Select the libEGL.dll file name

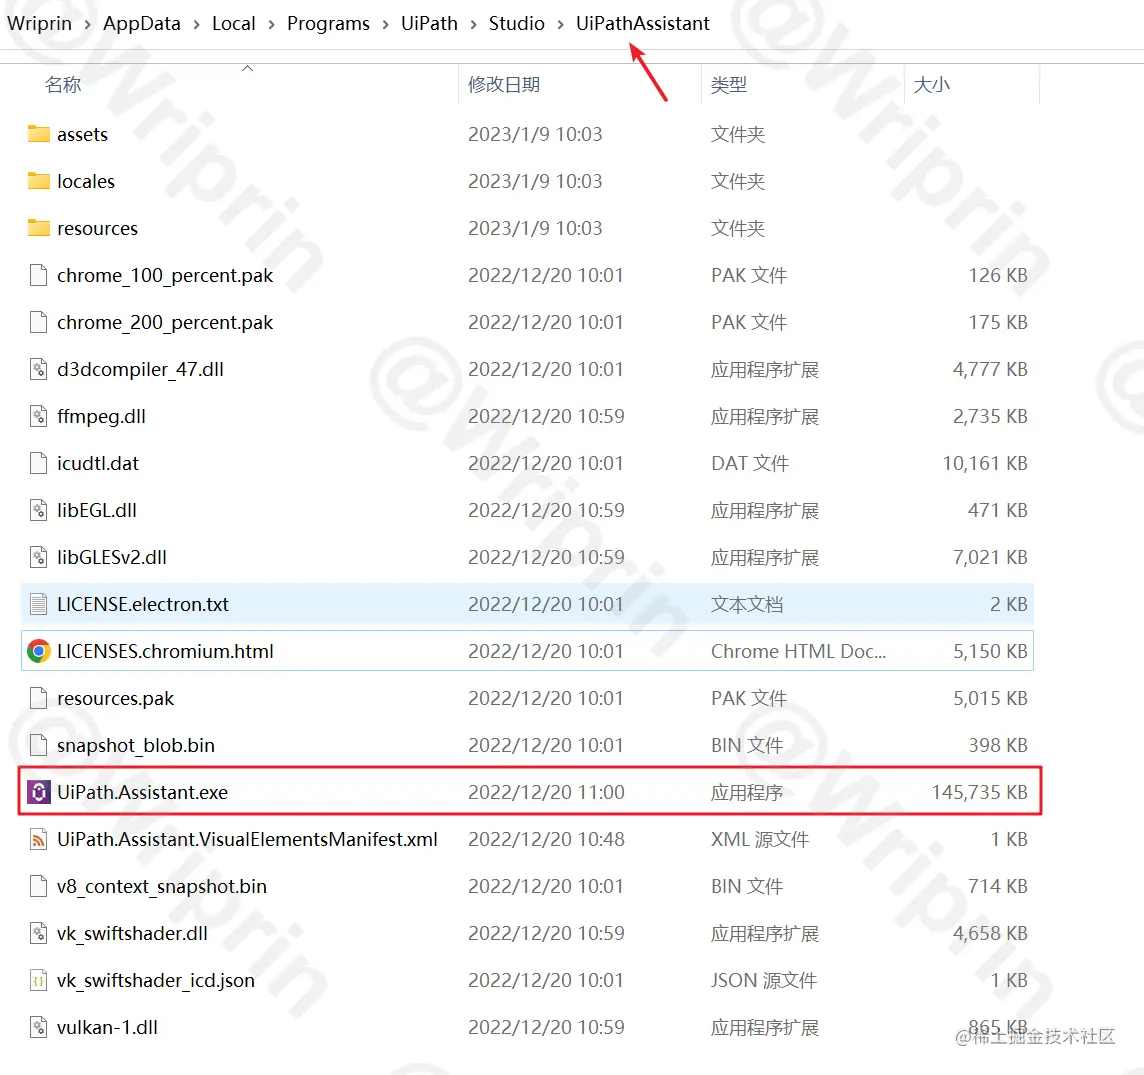tap(97, 510)
